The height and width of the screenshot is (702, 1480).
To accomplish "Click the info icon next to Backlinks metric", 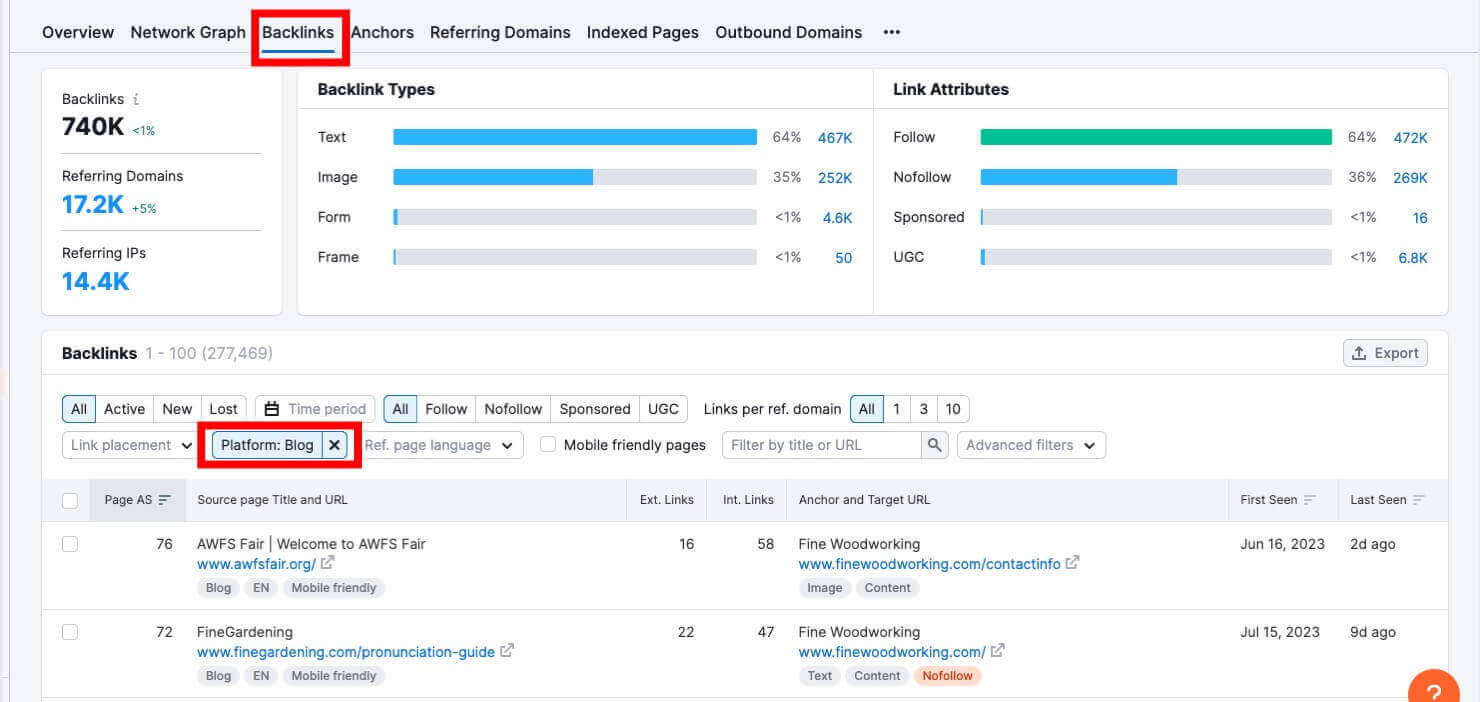I will pos(135,98).
